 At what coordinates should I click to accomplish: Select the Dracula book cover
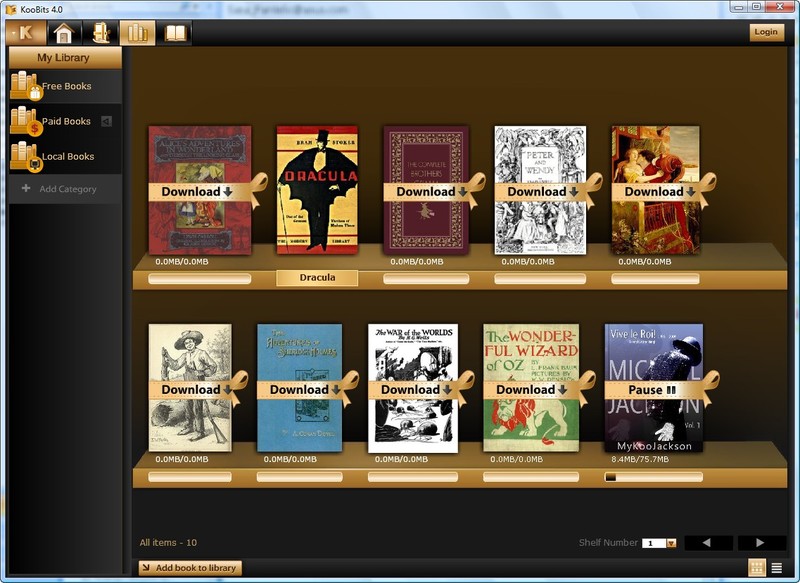point(317,190)
